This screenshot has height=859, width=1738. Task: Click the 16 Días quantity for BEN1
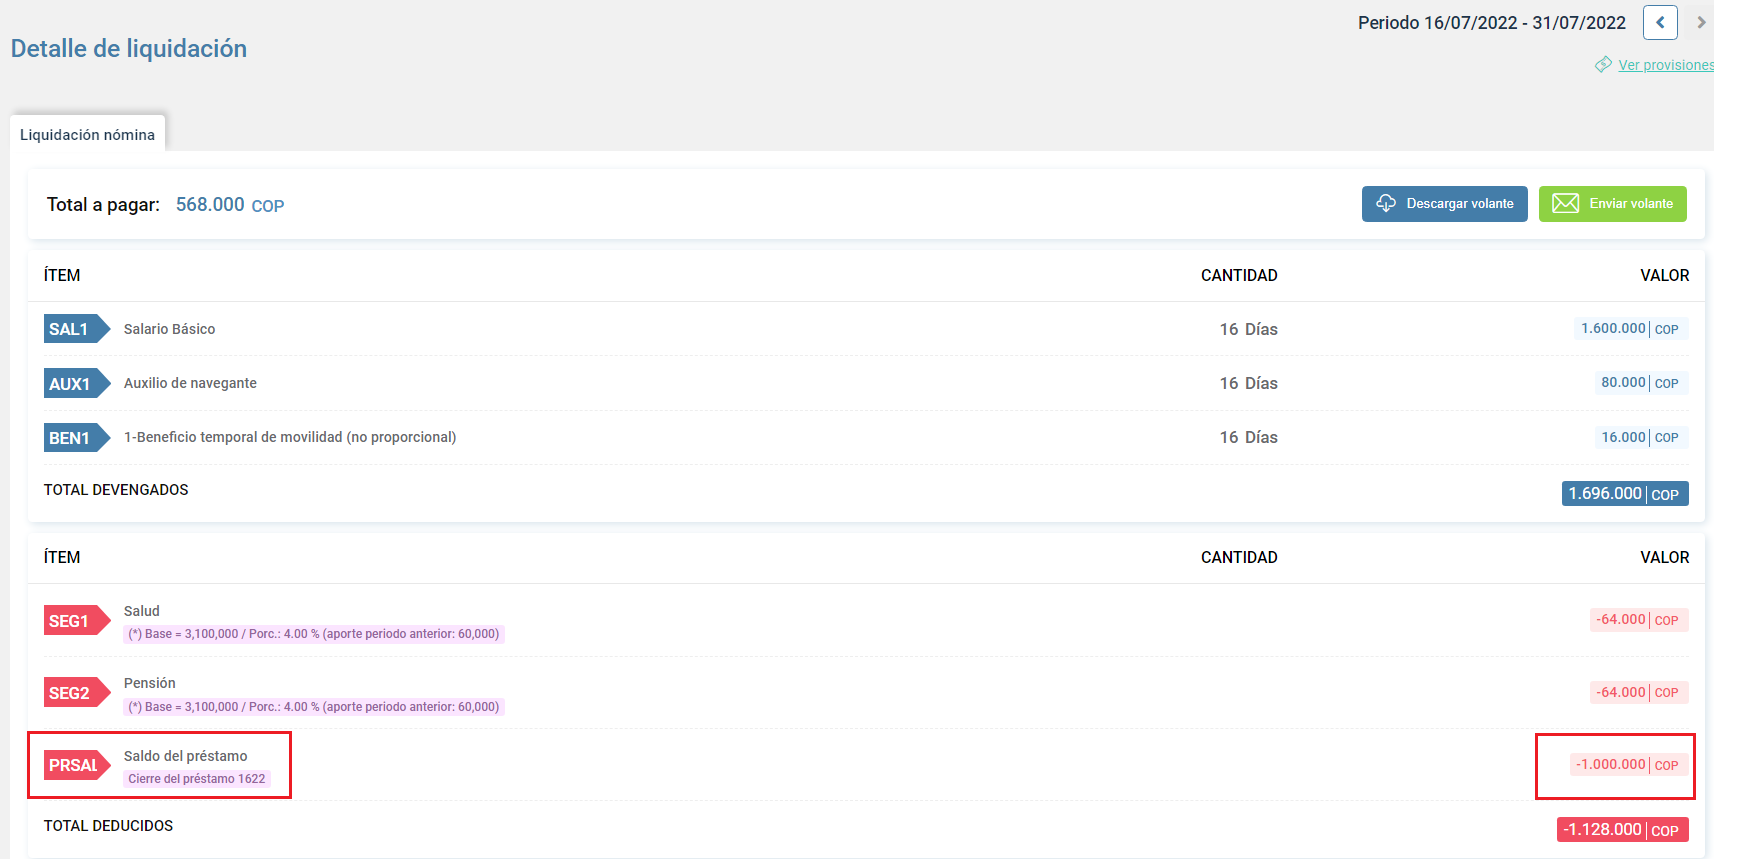(x=1248, y=437)
